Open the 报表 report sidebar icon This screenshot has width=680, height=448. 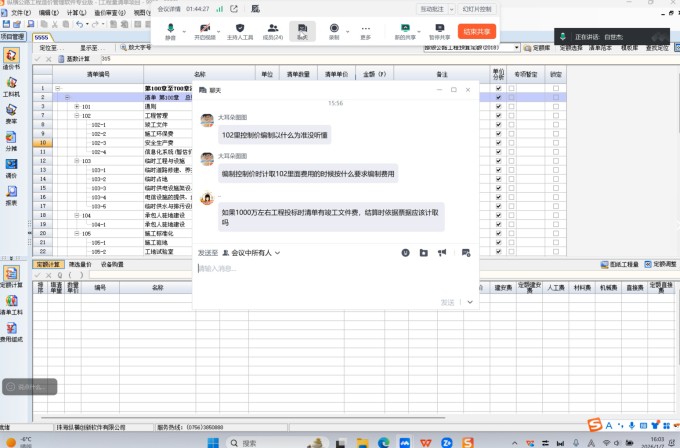tap(11, 194)
